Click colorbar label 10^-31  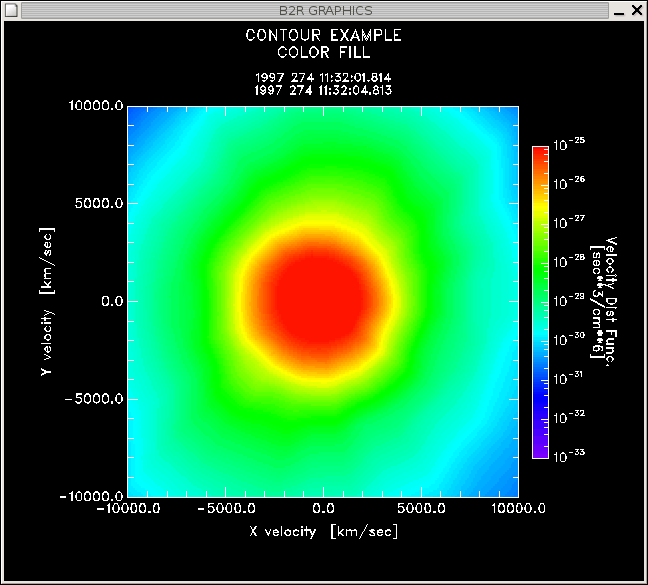point(569,378)
